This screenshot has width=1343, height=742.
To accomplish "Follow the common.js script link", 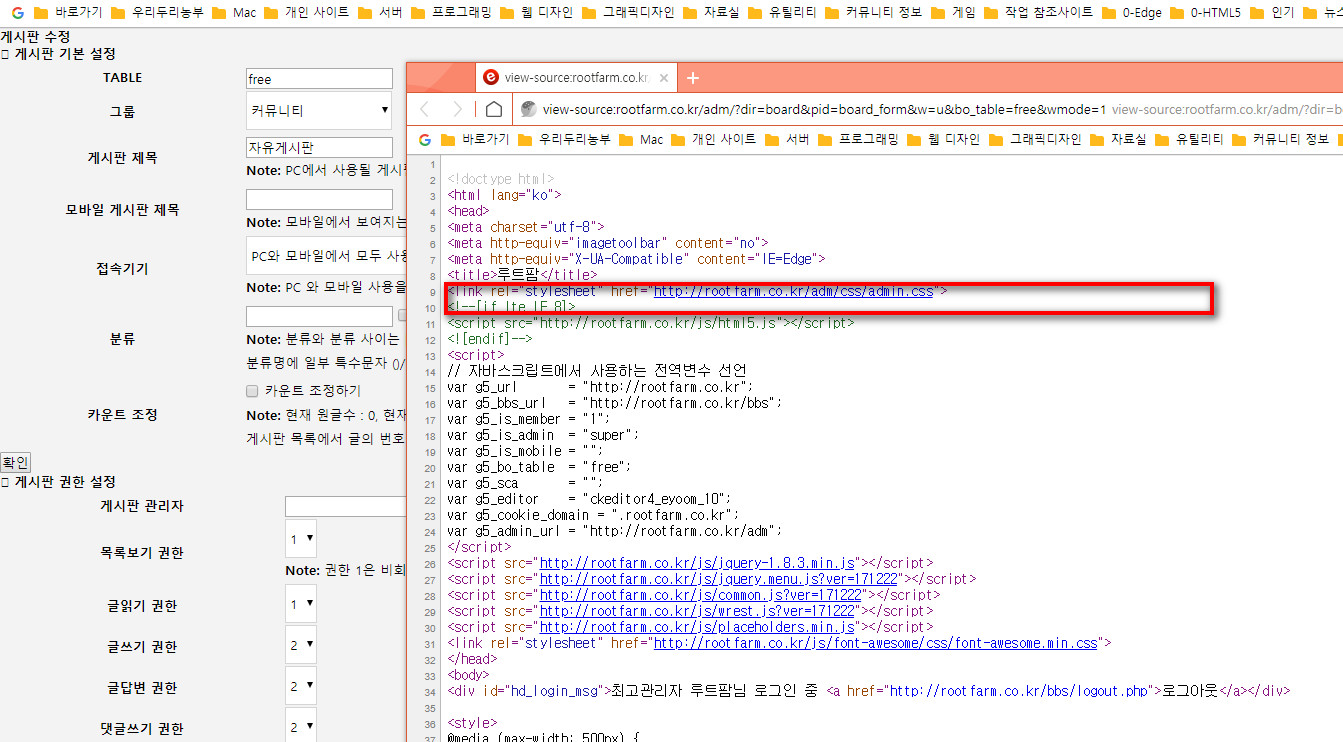I will 701,595.
